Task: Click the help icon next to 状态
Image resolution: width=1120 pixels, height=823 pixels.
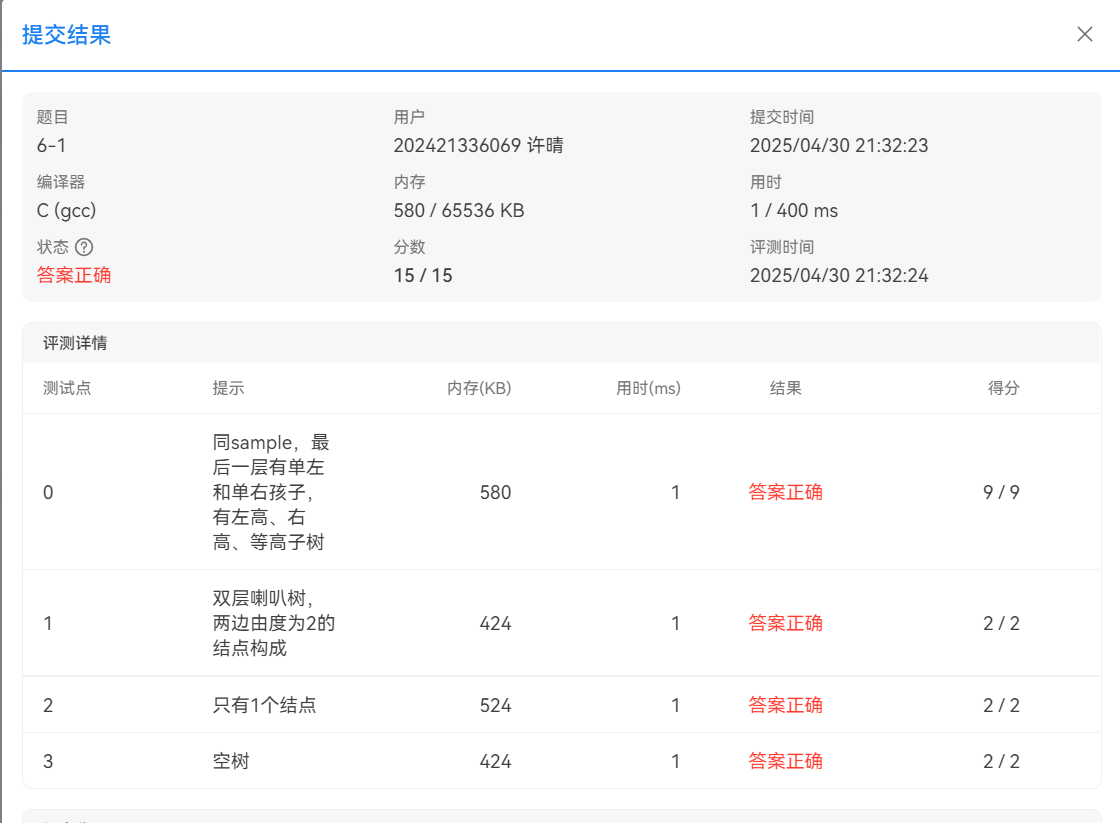Action: [84, 247]
